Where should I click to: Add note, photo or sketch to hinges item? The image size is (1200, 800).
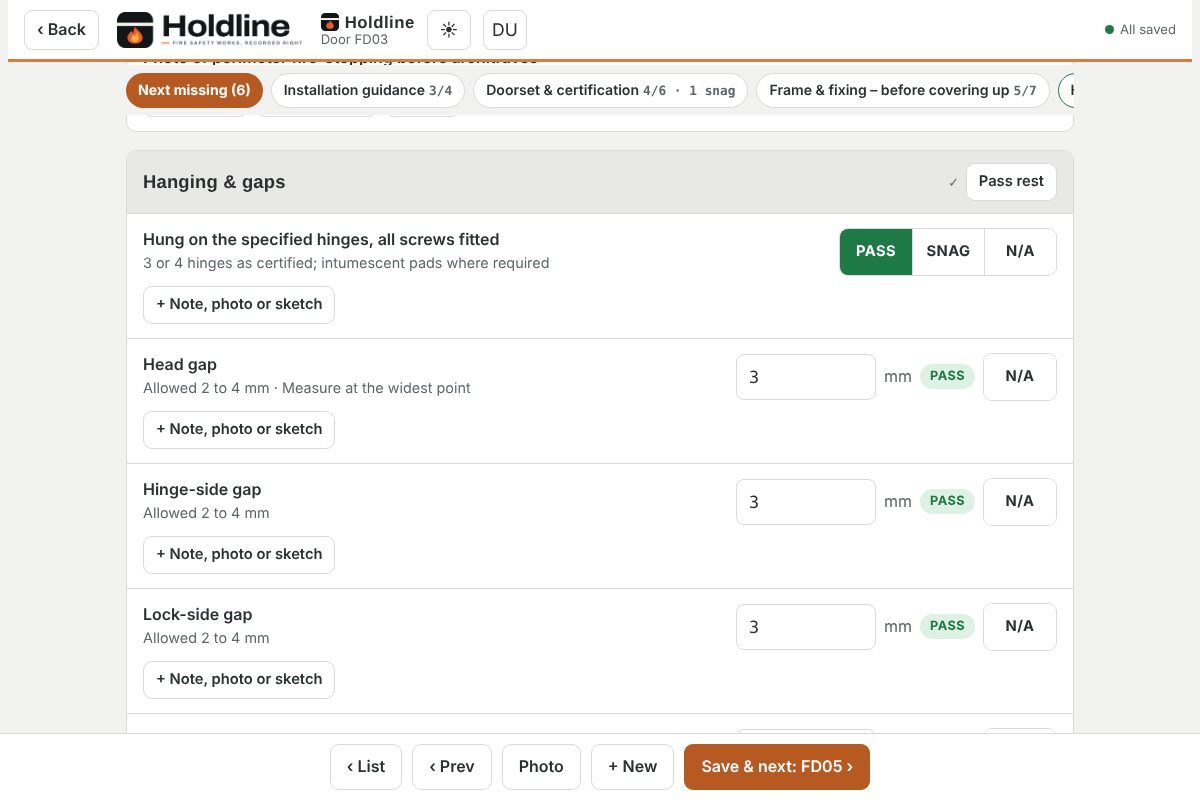239,305
